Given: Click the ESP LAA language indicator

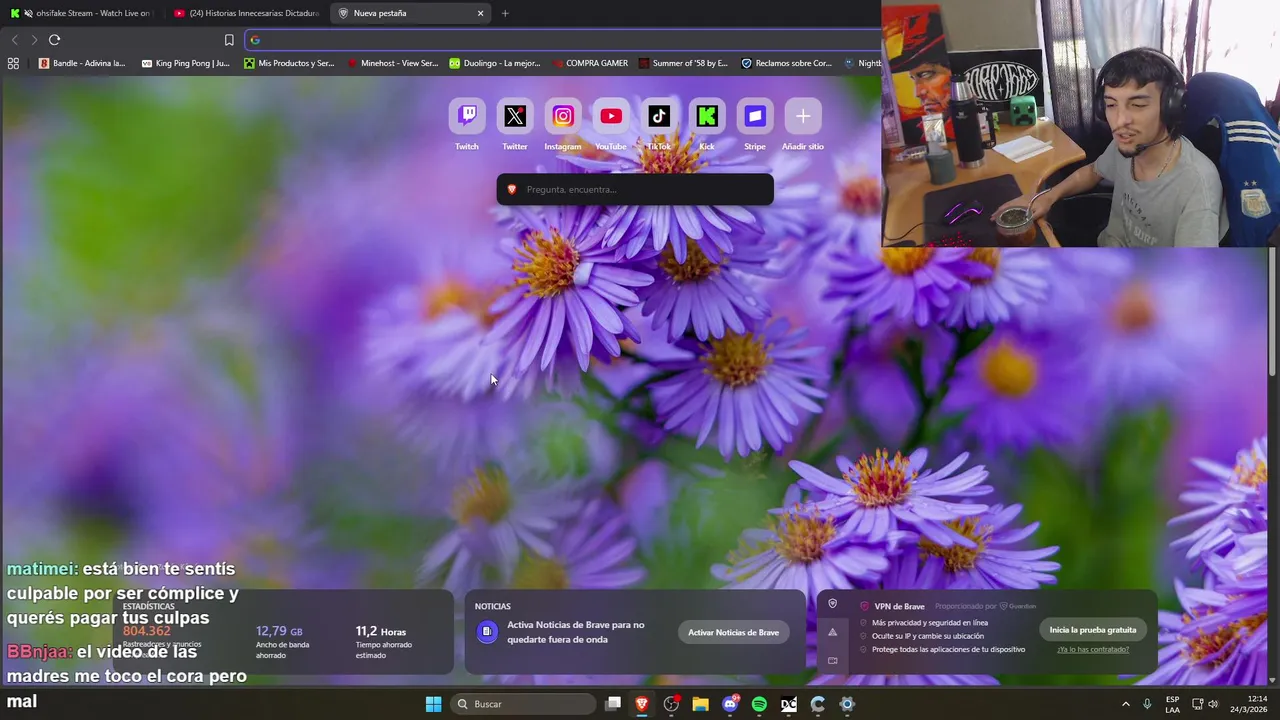Looking at the screenshot, I should pyautogui.click(x=1172, y=704).
